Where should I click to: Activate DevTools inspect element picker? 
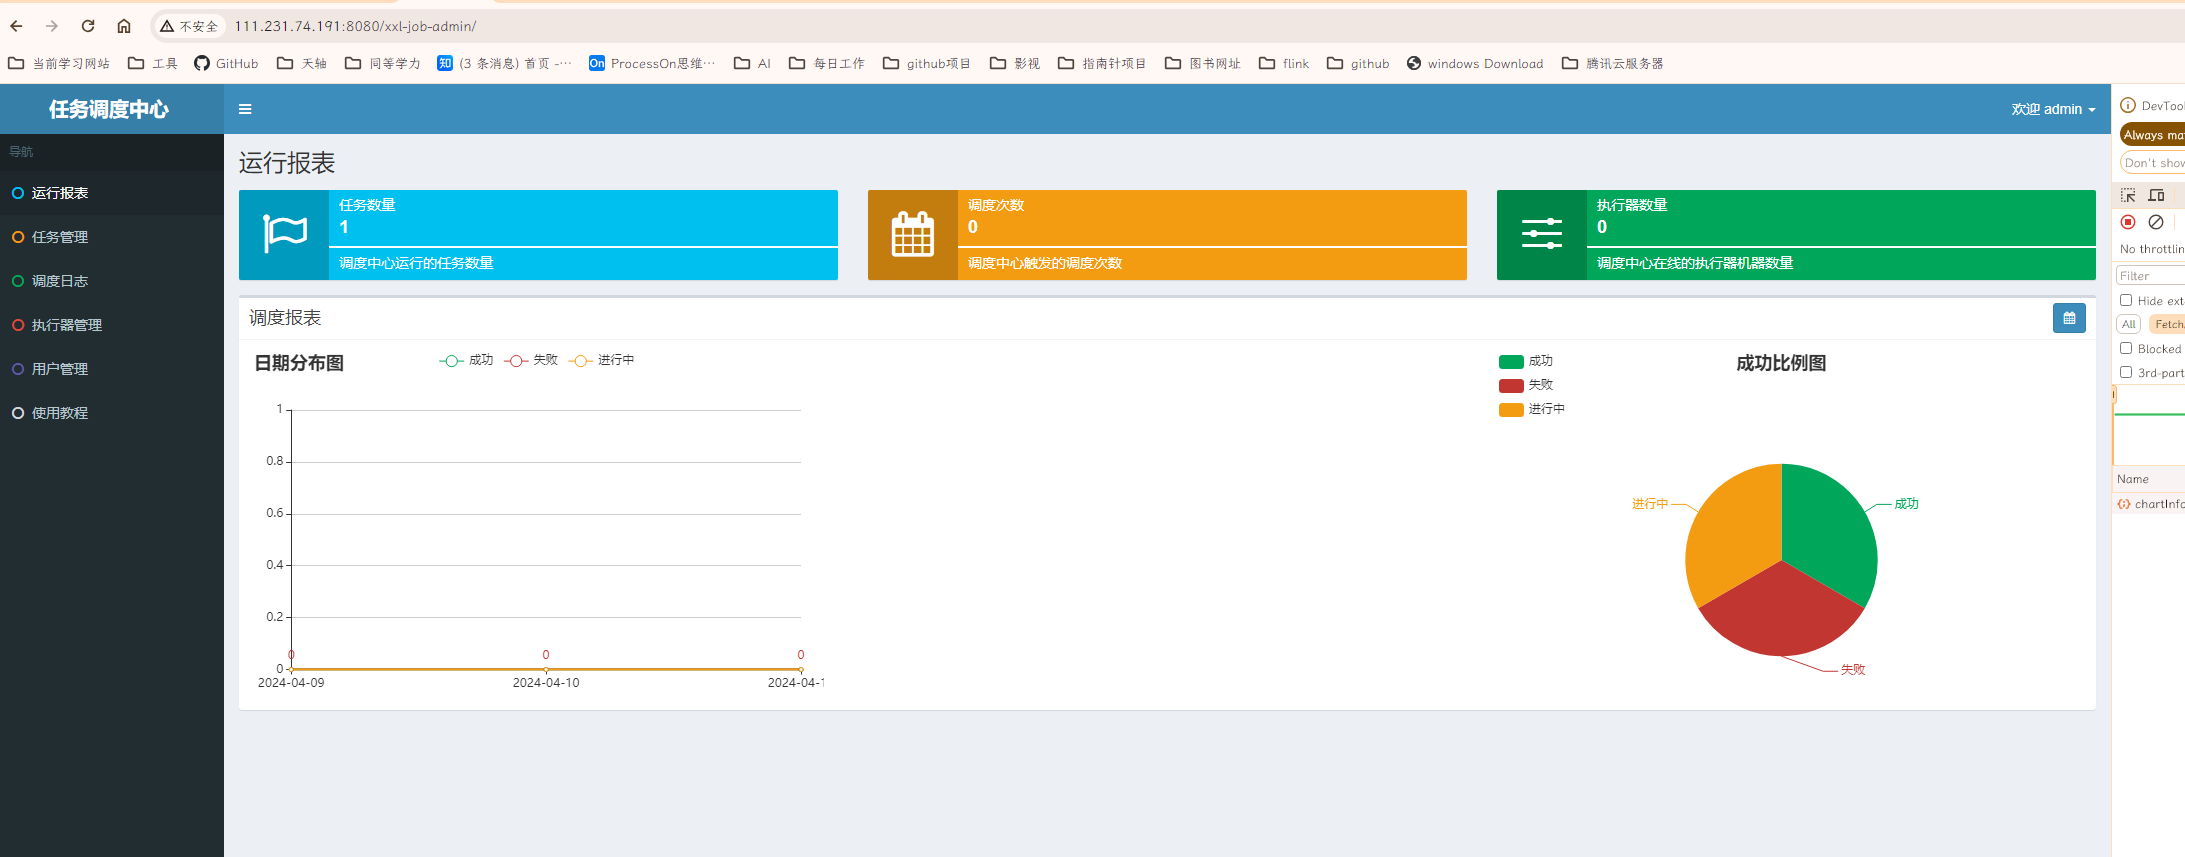[x=2128, y=195]
